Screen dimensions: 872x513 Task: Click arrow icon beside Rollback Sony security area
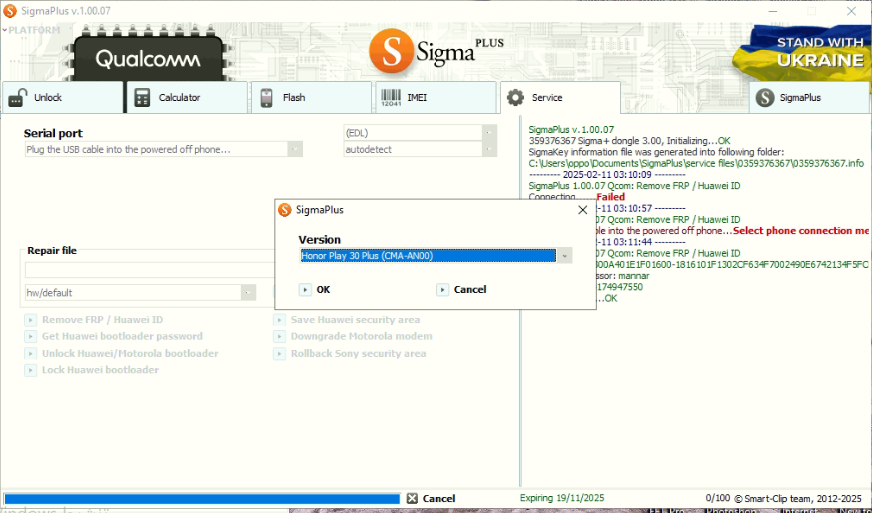(279, 353)
